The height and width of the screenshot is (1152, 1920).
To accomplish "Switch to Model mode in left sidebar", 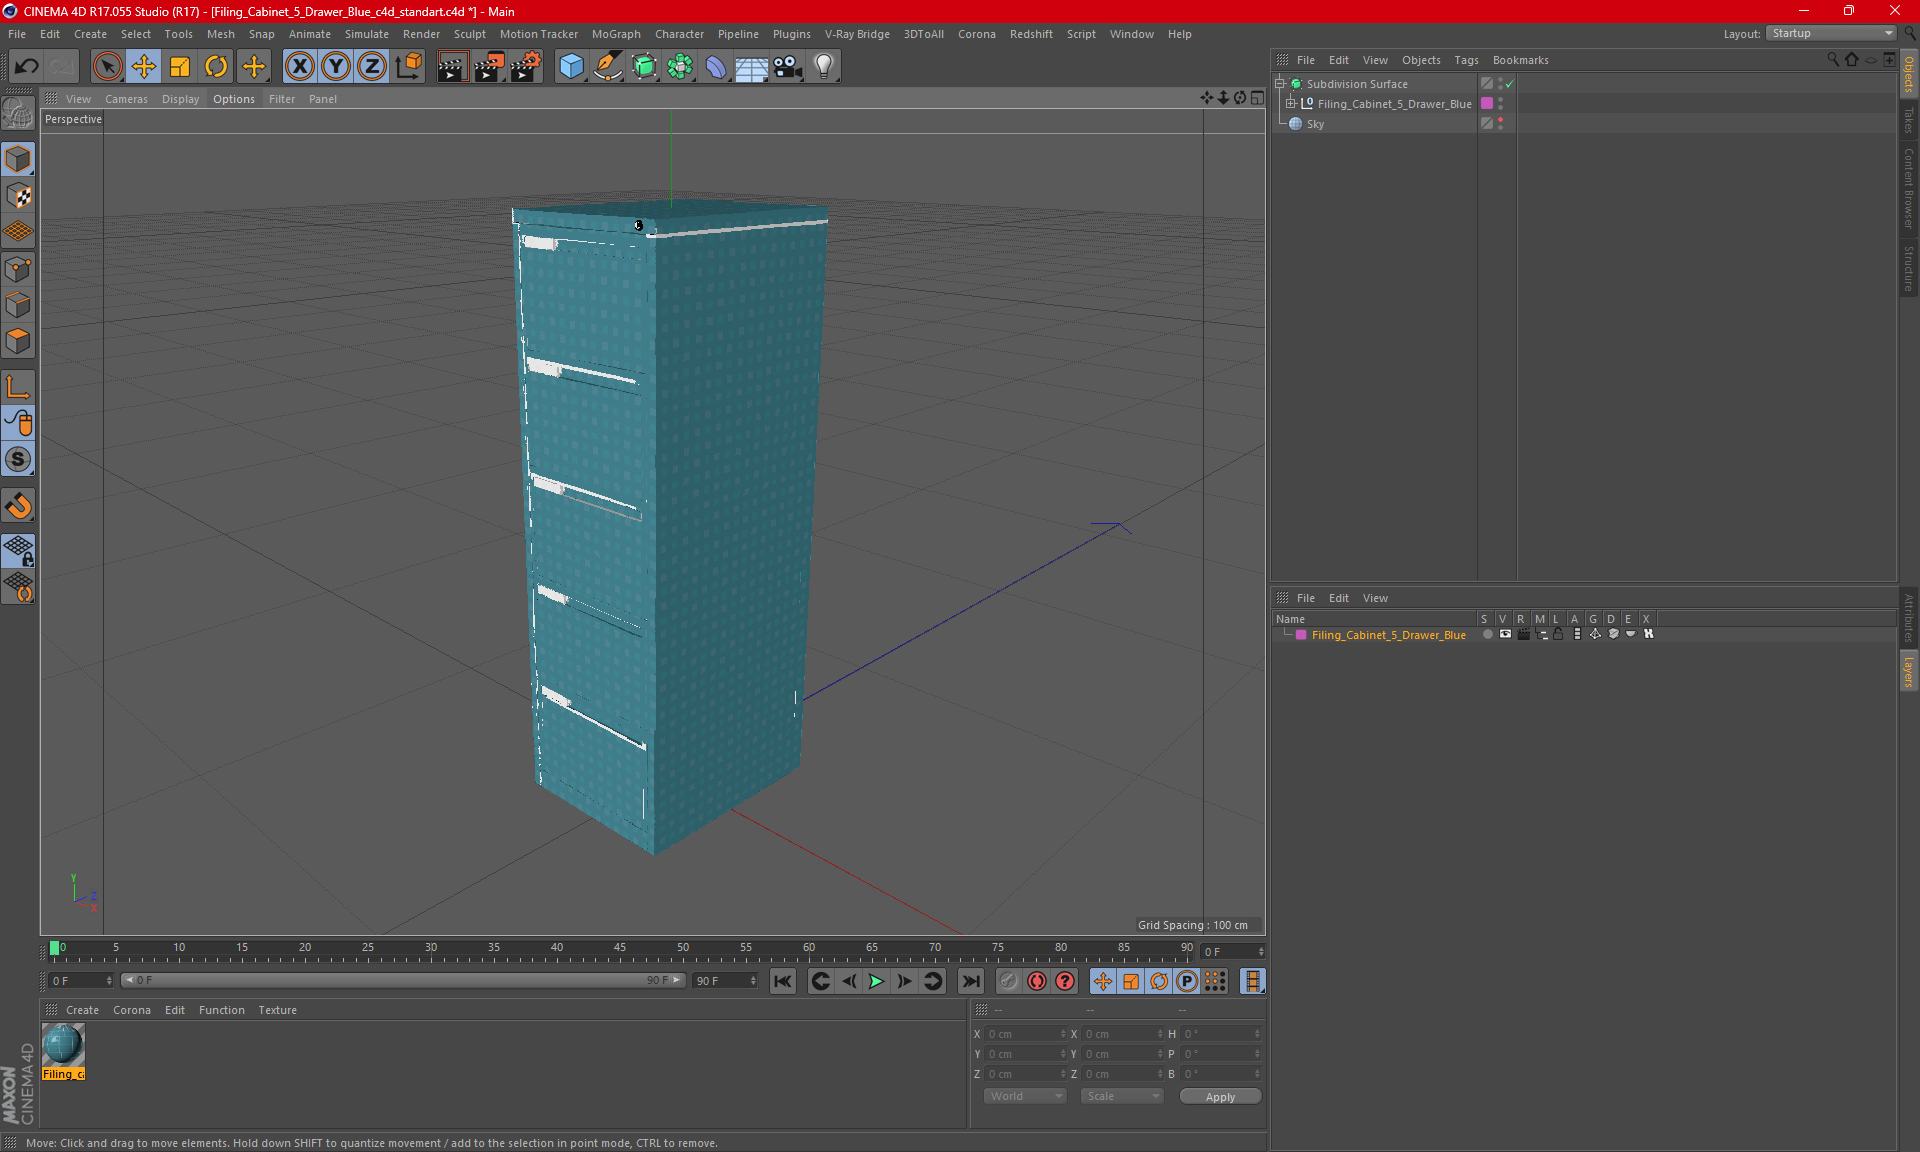I will click(x=19, y=159).
